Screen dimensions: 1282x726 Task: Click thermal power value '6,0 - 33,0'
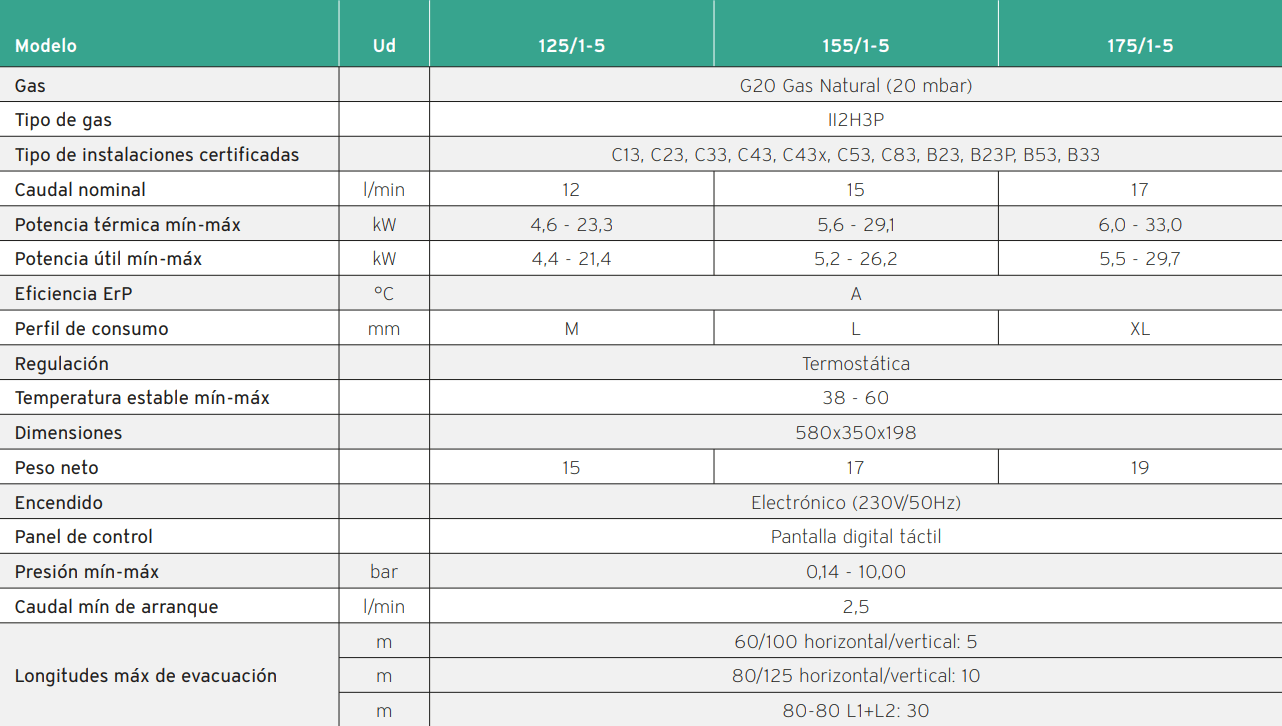[x=1140, y=225]
